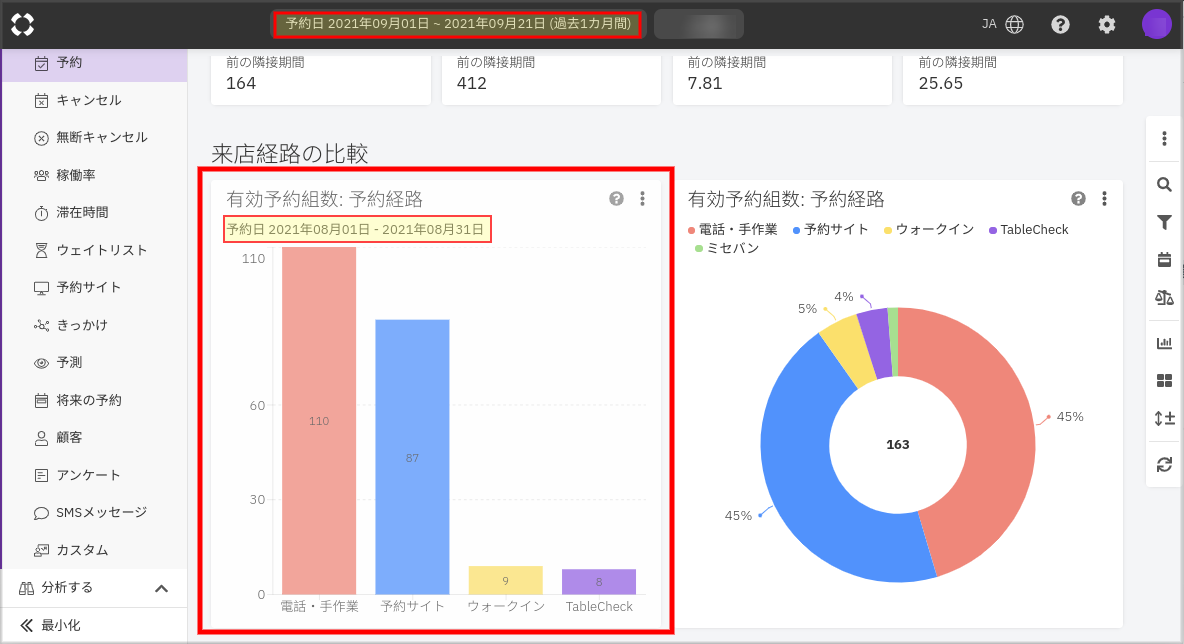Open the filter funnel tool
This screenshot has width=1184, height=644.
[1164, 222]
